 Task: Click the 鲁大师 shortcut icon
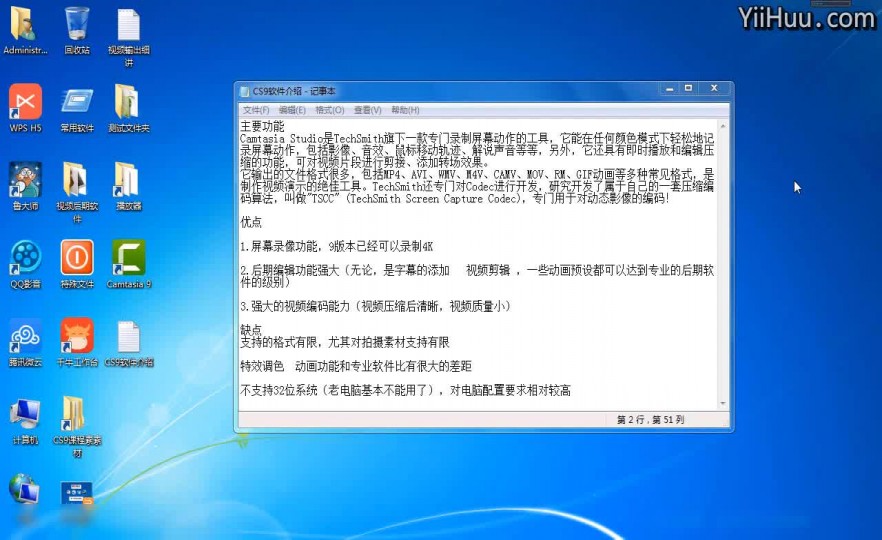pyautogui.click(x=25, y=186)
